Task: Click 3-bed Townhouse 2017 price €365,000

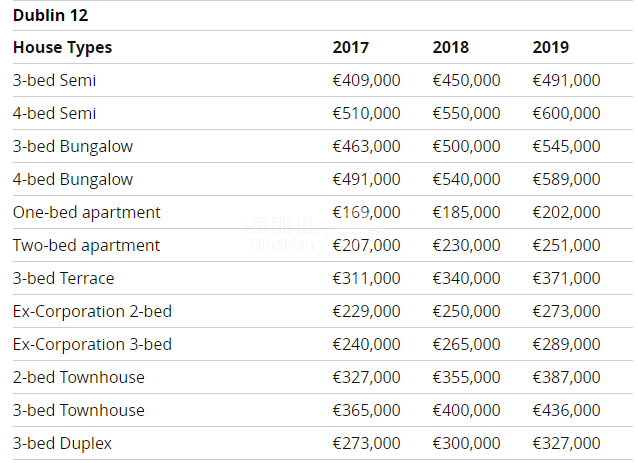Action: click(366, 410)
